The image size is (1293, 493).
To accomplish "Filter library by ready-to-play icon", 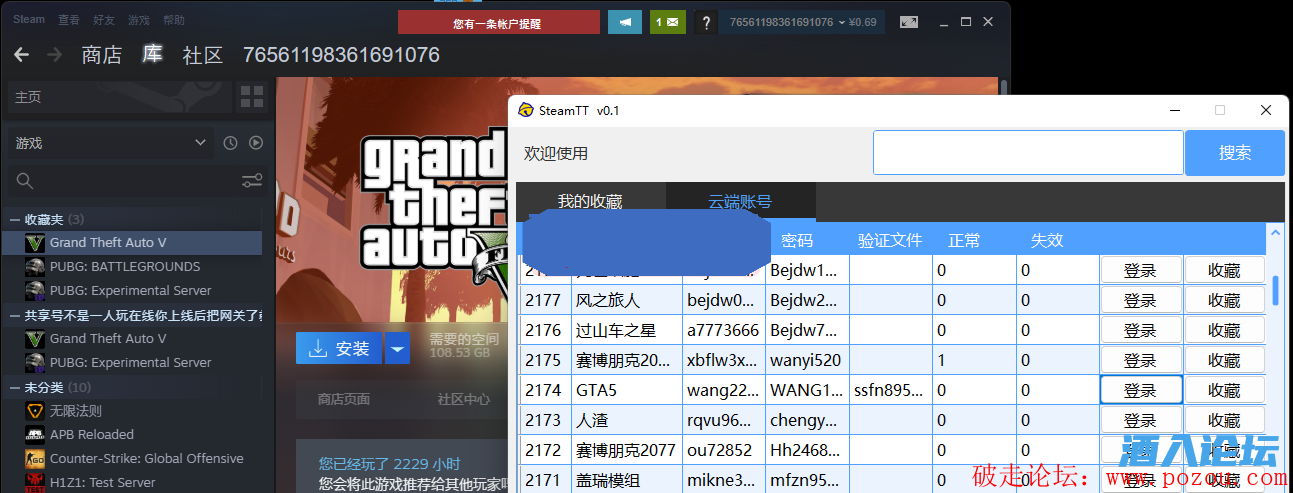I will point(256,143).
